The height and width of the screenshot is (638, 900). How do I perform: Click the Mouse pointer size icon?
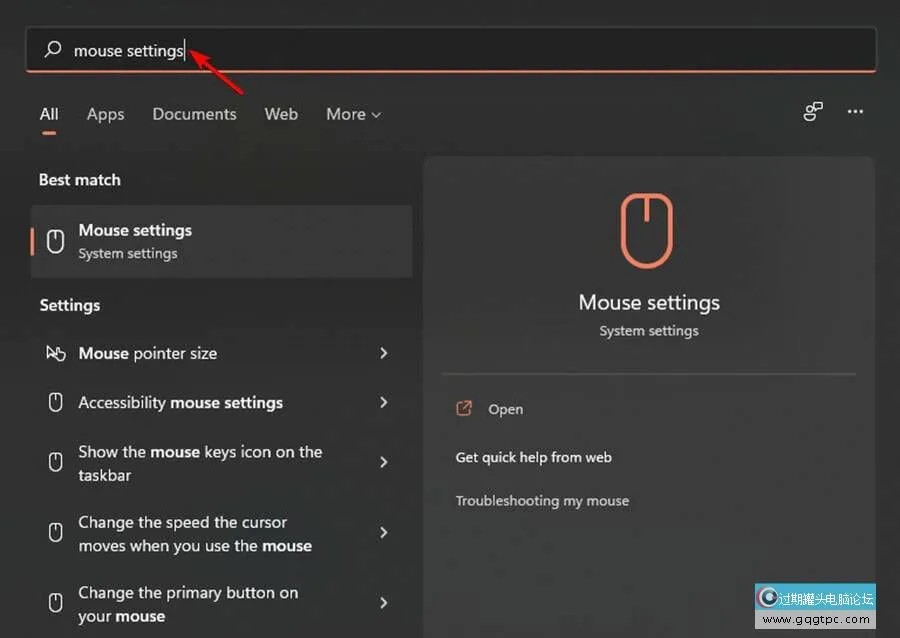point(56,353)
